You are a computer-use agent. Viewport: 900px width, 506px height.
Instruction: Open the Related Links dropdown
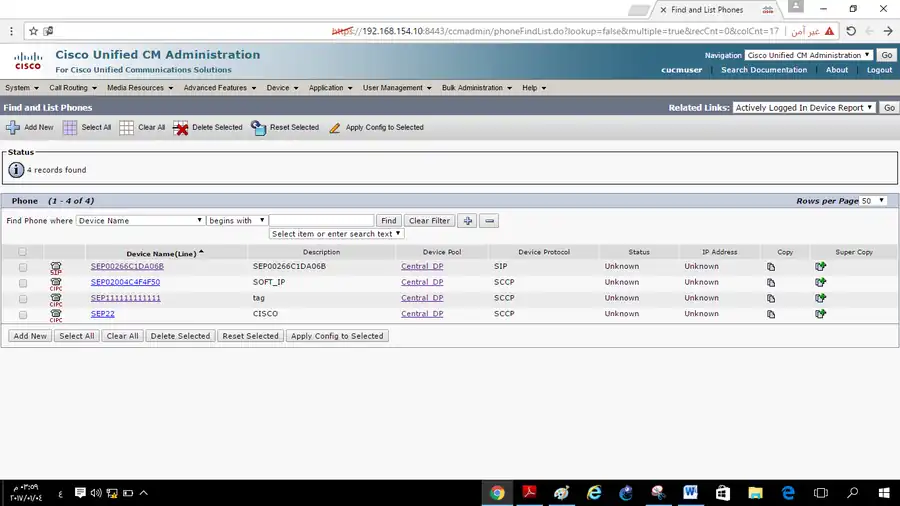pyautogui.click(x=804, y=108)
